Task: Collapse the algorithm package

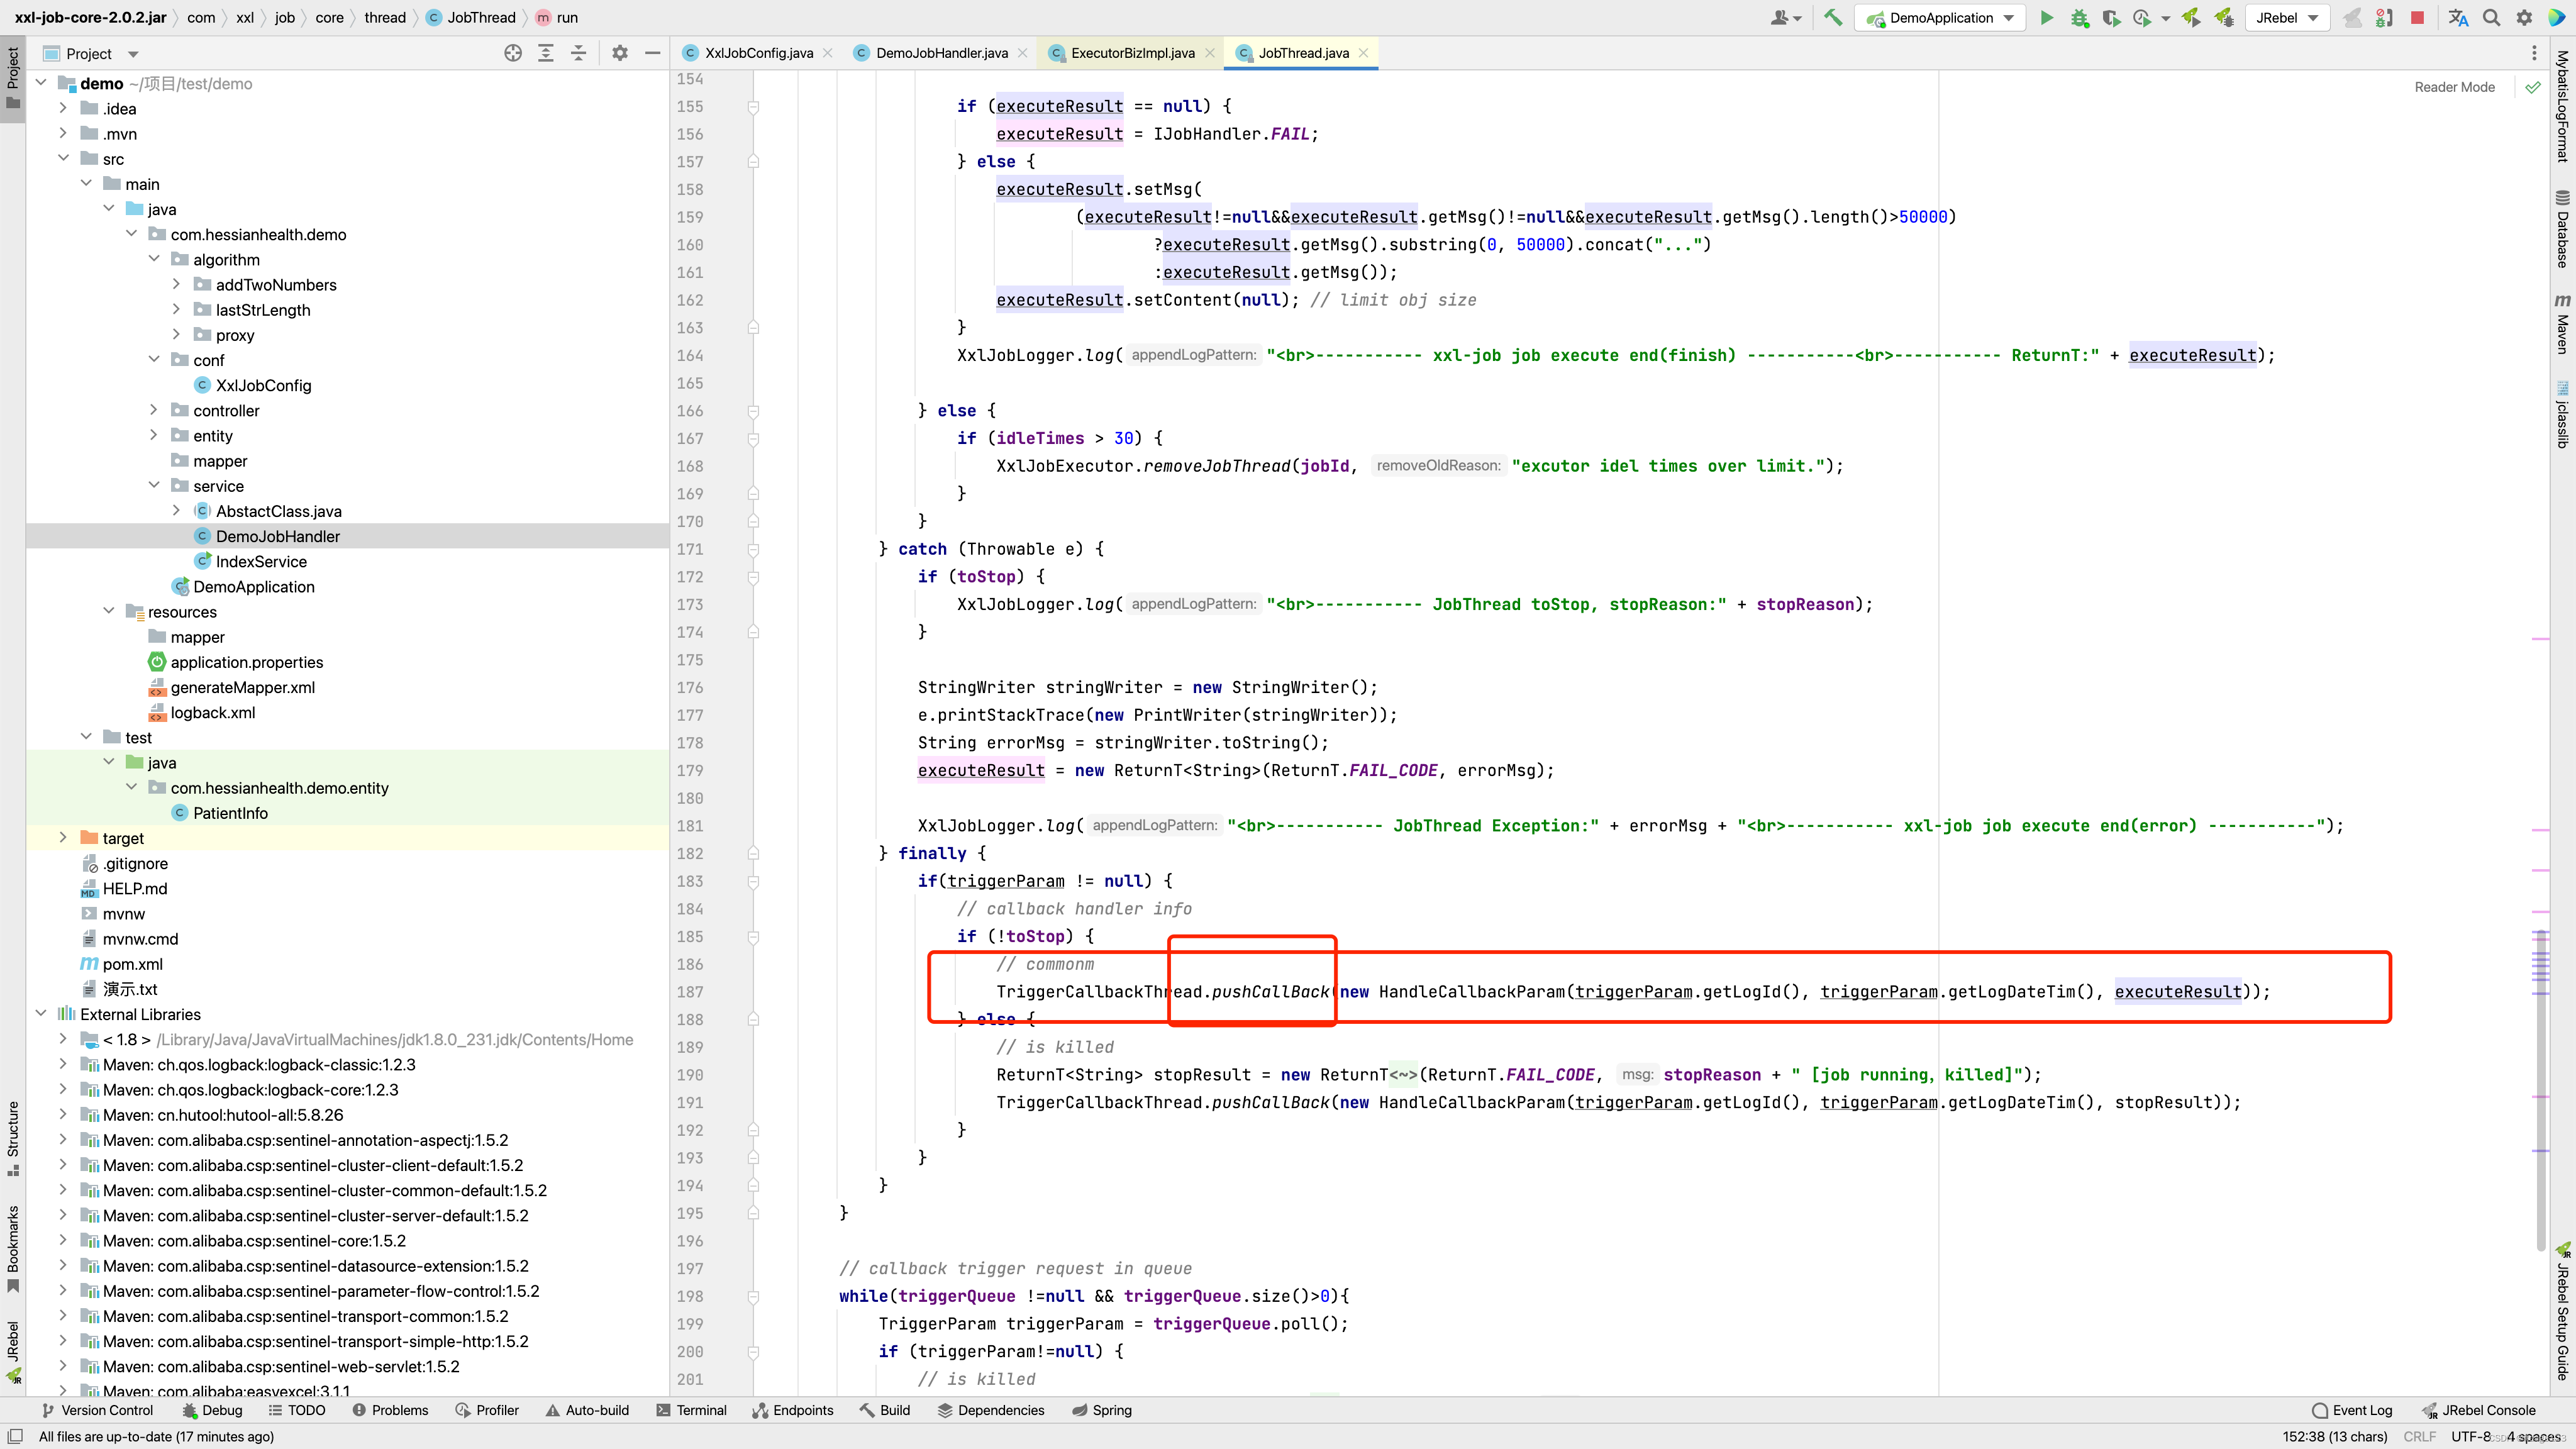Action: point(154,259)
